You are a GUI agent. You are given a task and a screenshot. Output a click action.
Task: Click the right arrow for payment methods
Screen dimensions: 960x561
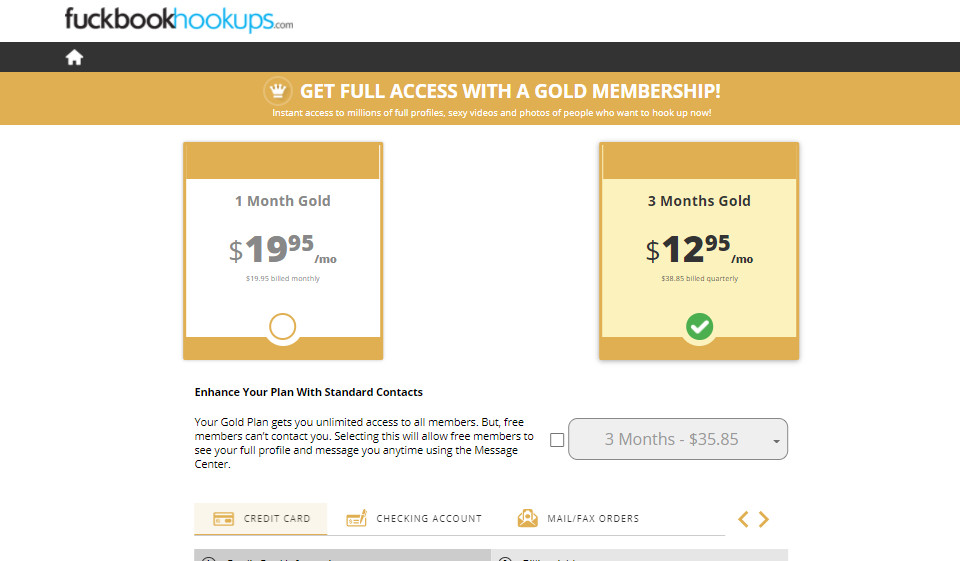764,519
